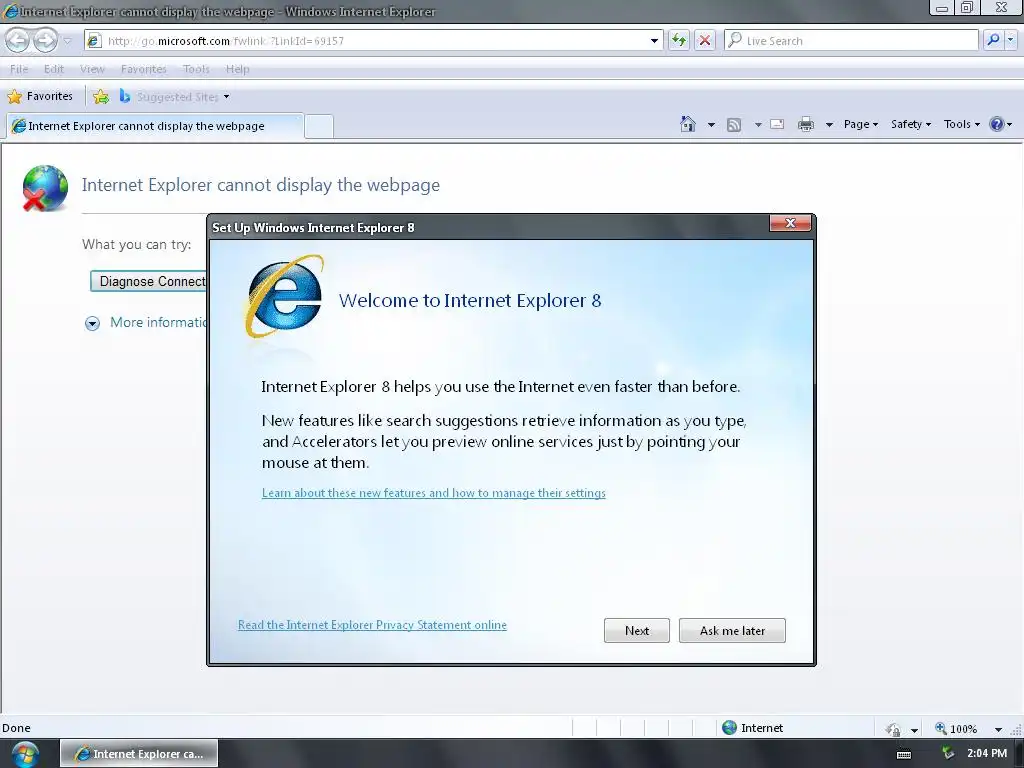
Task: Open the Favorites menu in menu bar
Action: [x=144, y=69]
